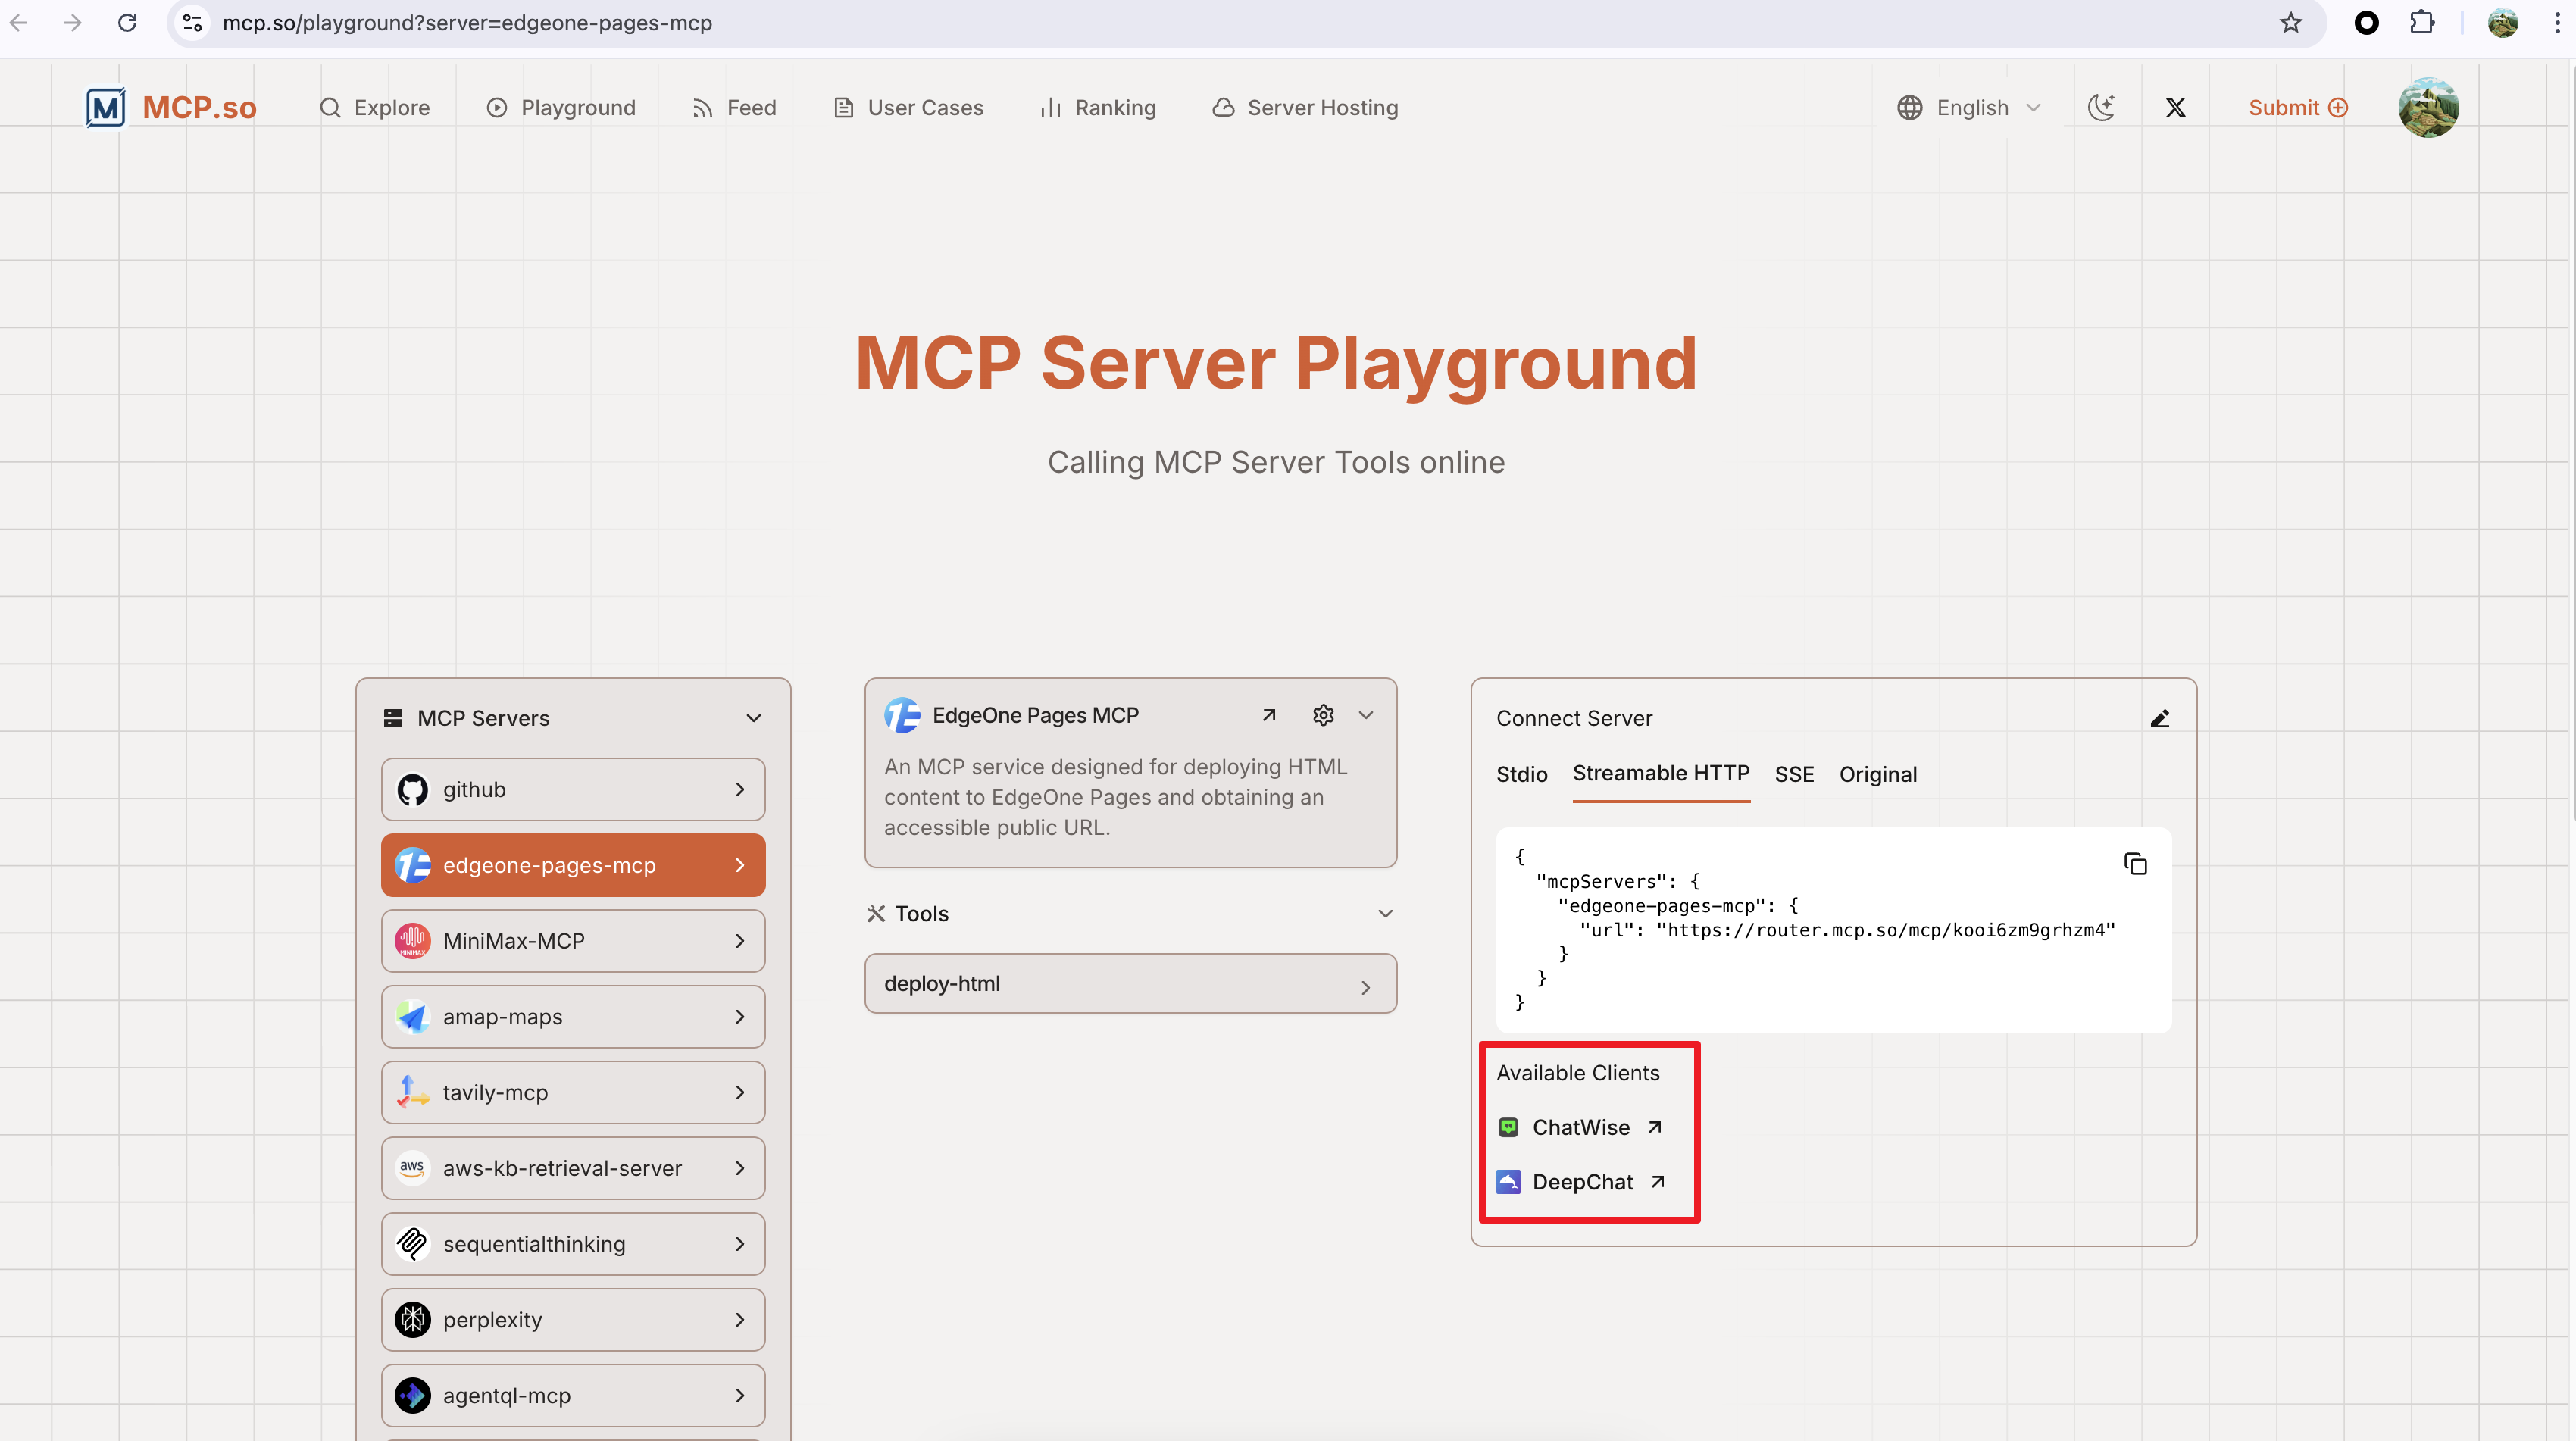
Task: Click the browser forward arrow
Action: click(72, 22)
